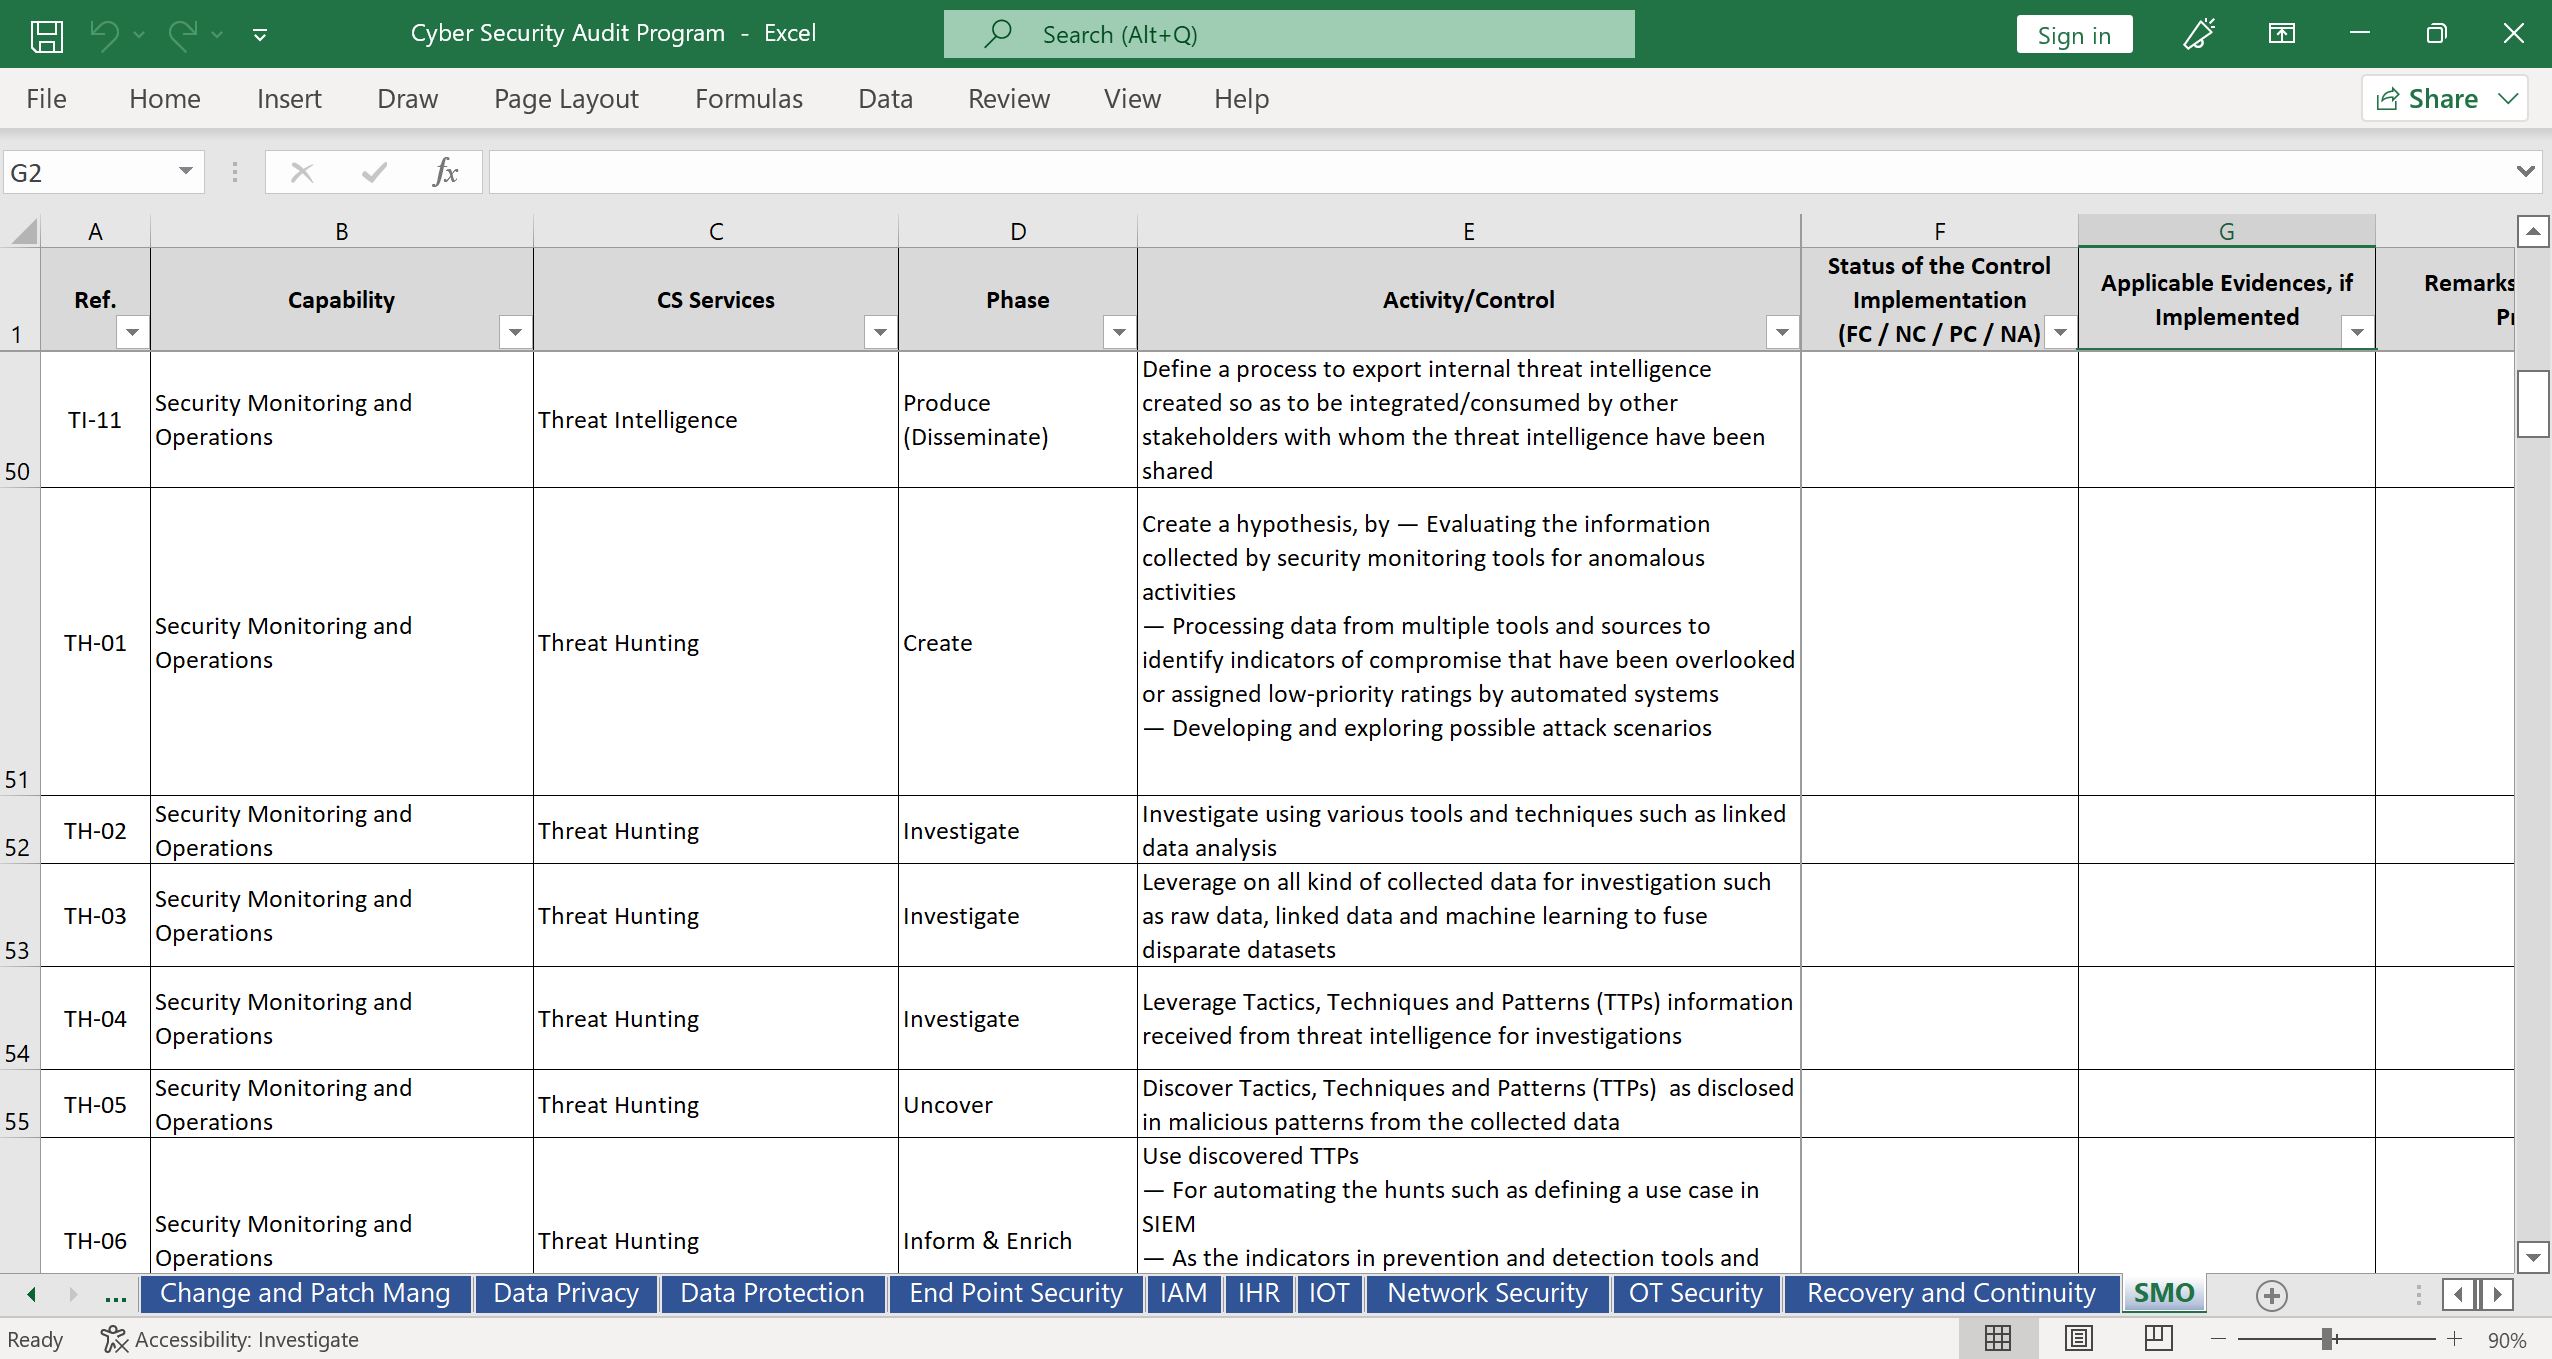Switch to Normal view in status bar

pos(1997,1338)
